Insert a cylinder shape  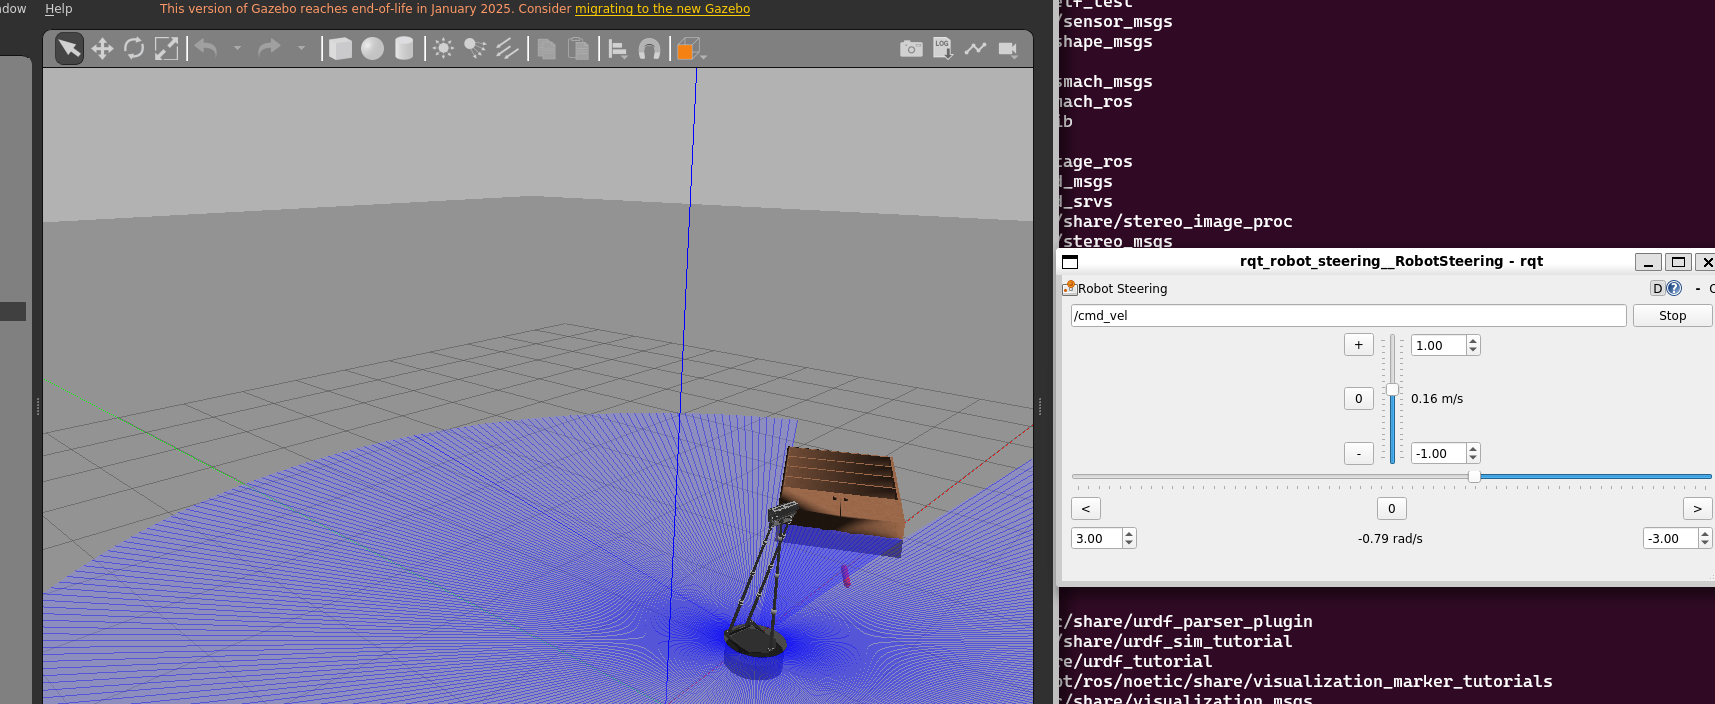click(404, 48)
